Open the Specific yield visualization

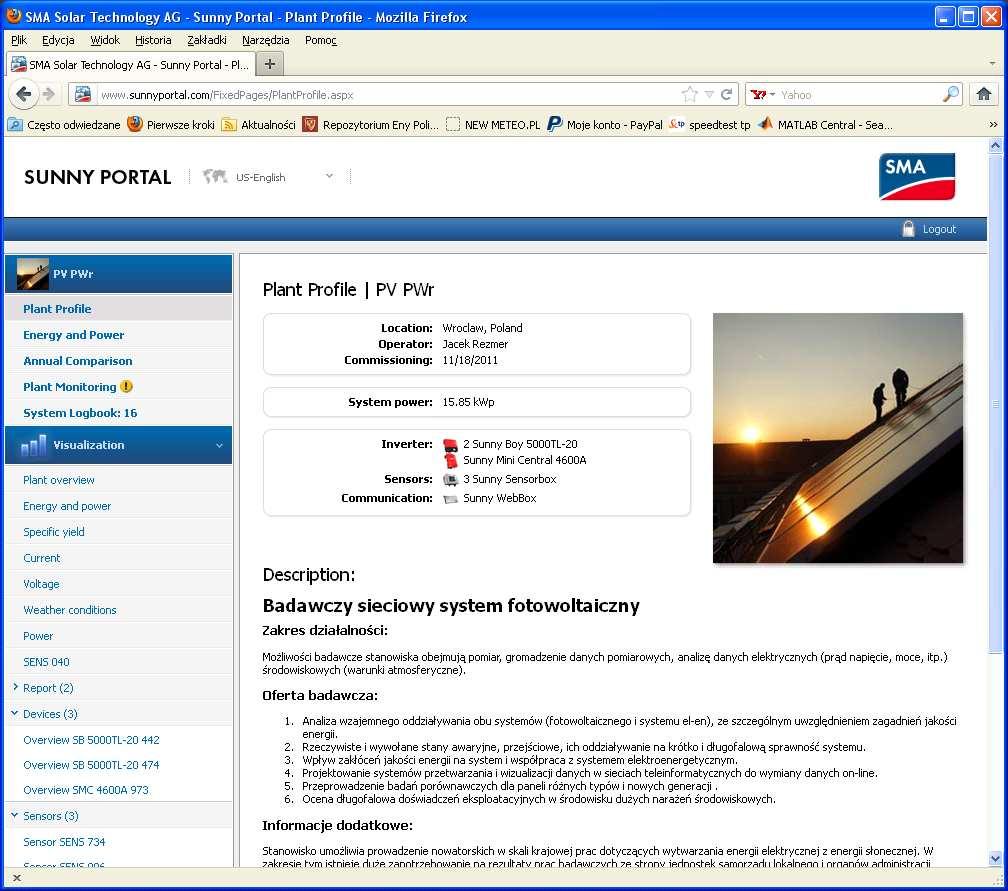(54, 532)
